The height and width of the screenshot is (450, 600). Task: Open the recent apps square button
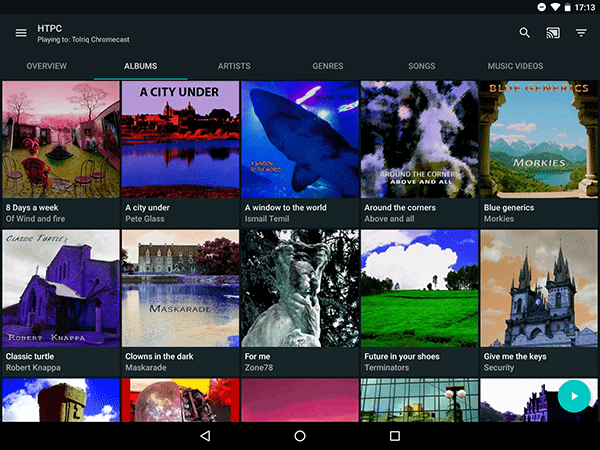click(x=394, y=436)
